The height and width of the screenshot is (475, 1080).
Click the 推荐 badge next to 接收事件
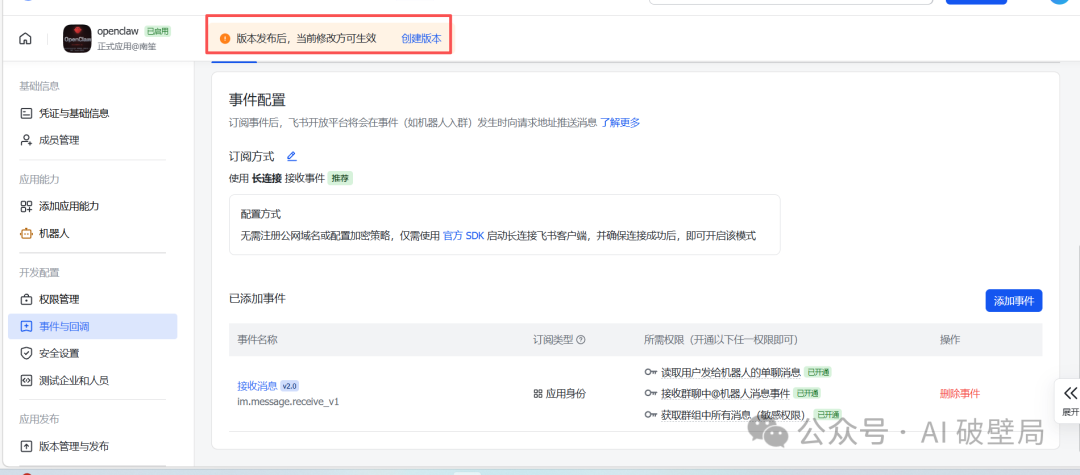click(x=340, y=178)
